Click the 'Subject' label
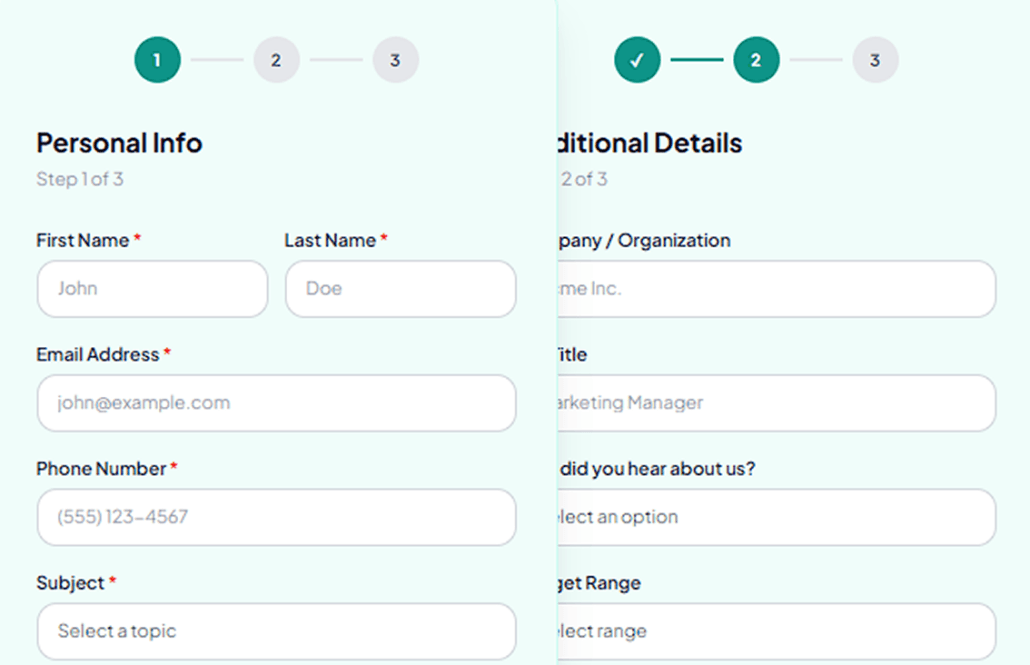Viewport: 1030px width, 665px height. [x=70, y=583]
